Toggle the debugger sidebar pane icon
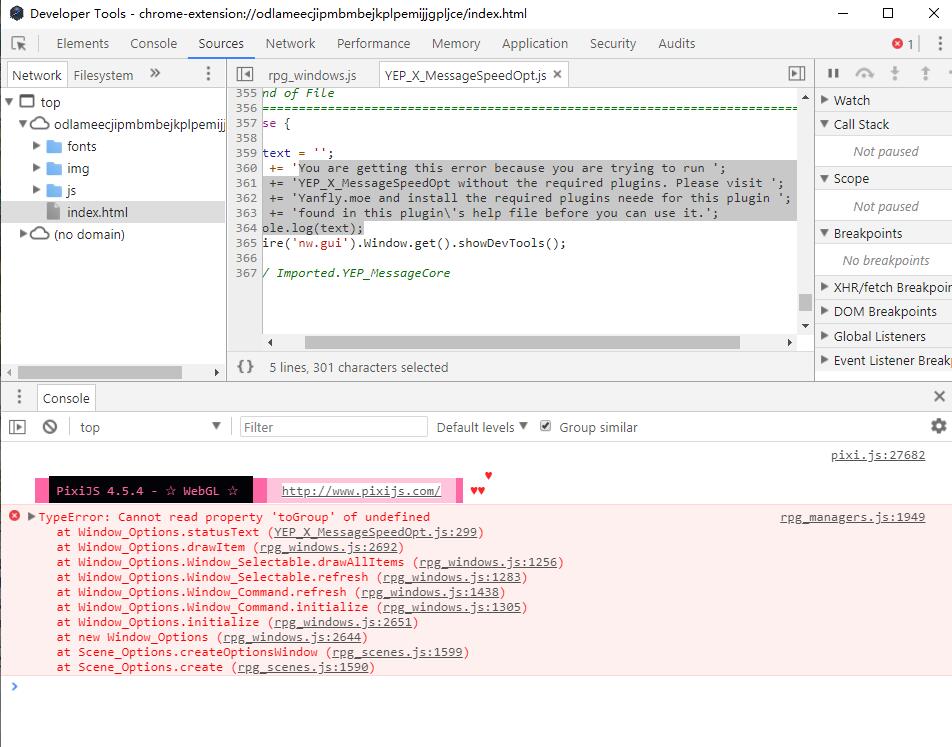This screenshot has width=952, height=747. click(797, 74)
